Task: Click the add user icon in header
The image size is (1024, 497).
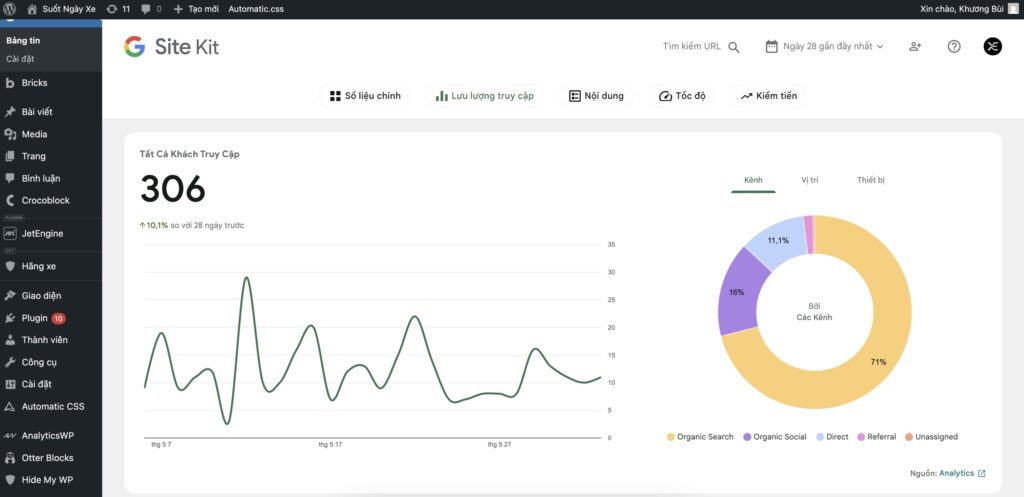Action: point(915,46)
